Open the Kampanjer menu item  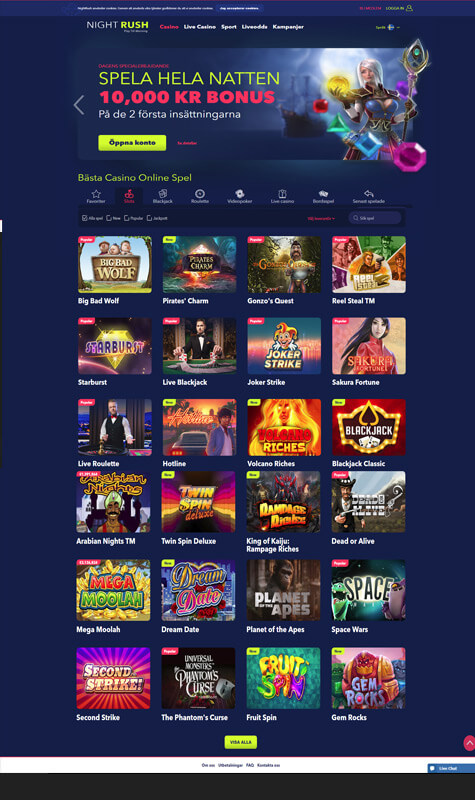(288, 27)
